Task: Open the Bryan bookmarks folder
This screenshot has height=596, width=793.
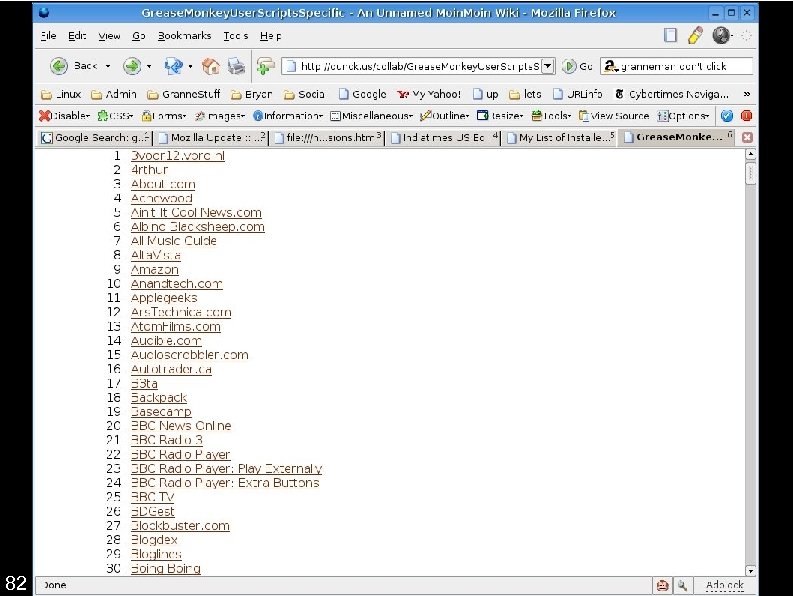Action: coord(251,94)
